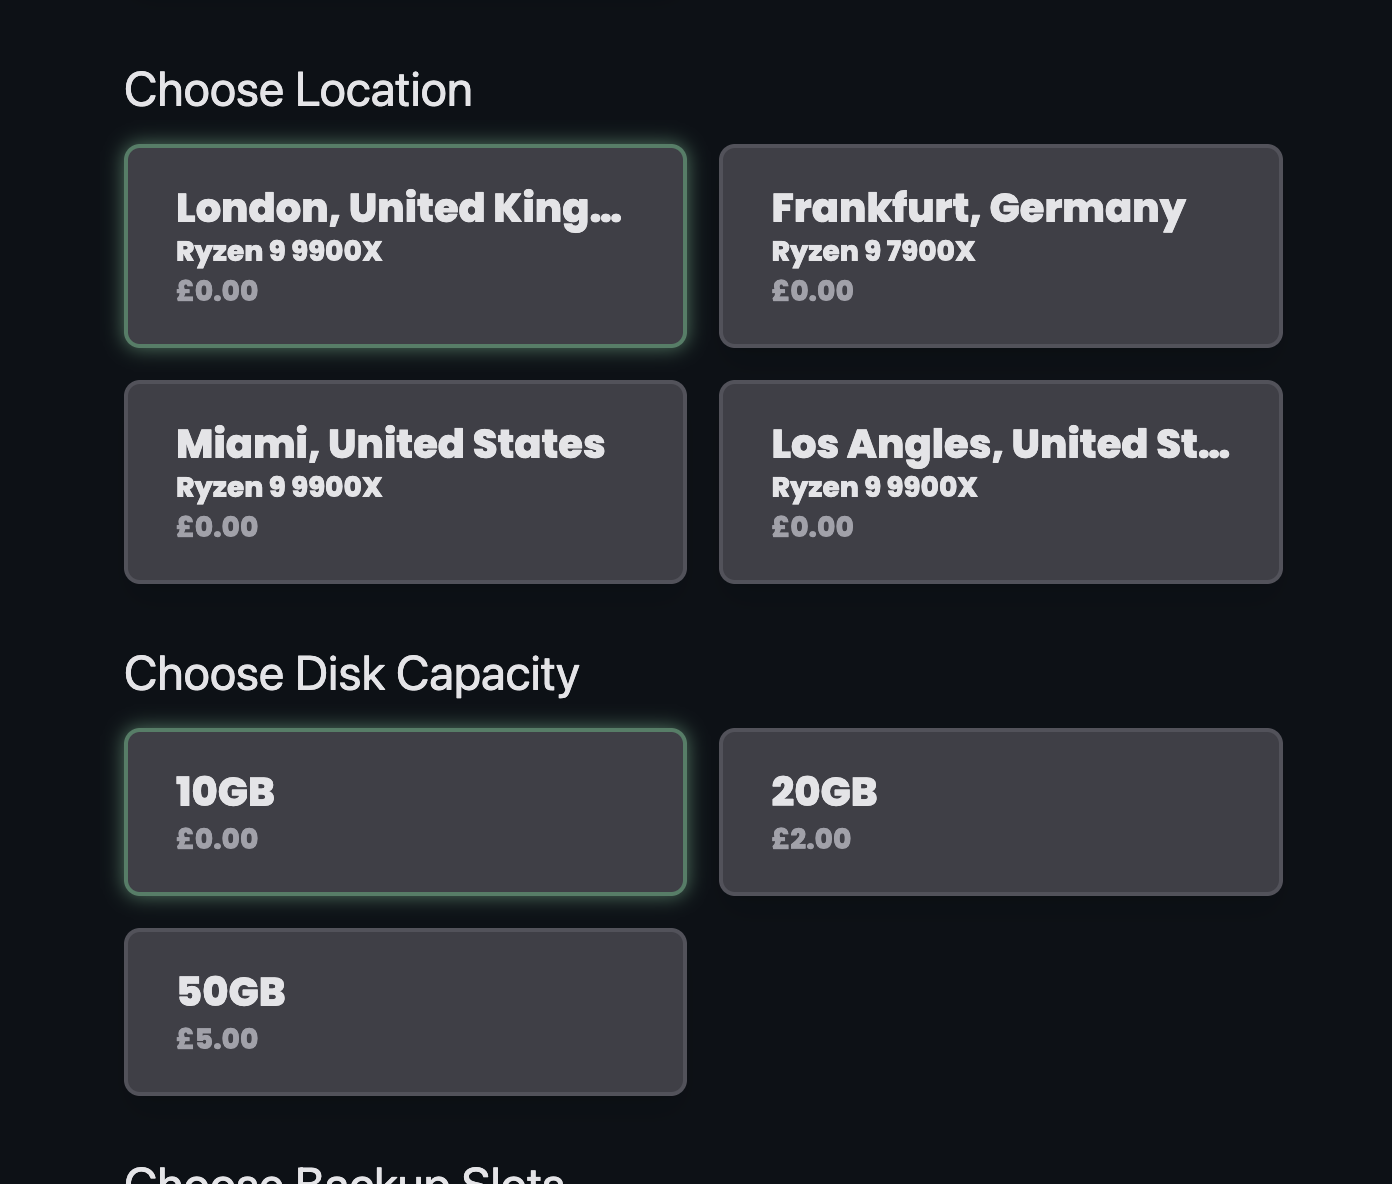Choose the 20GB disk capacity
Image resolution: width=1392 pixels, height=1184 pixels.
[x=1000, y=811]
